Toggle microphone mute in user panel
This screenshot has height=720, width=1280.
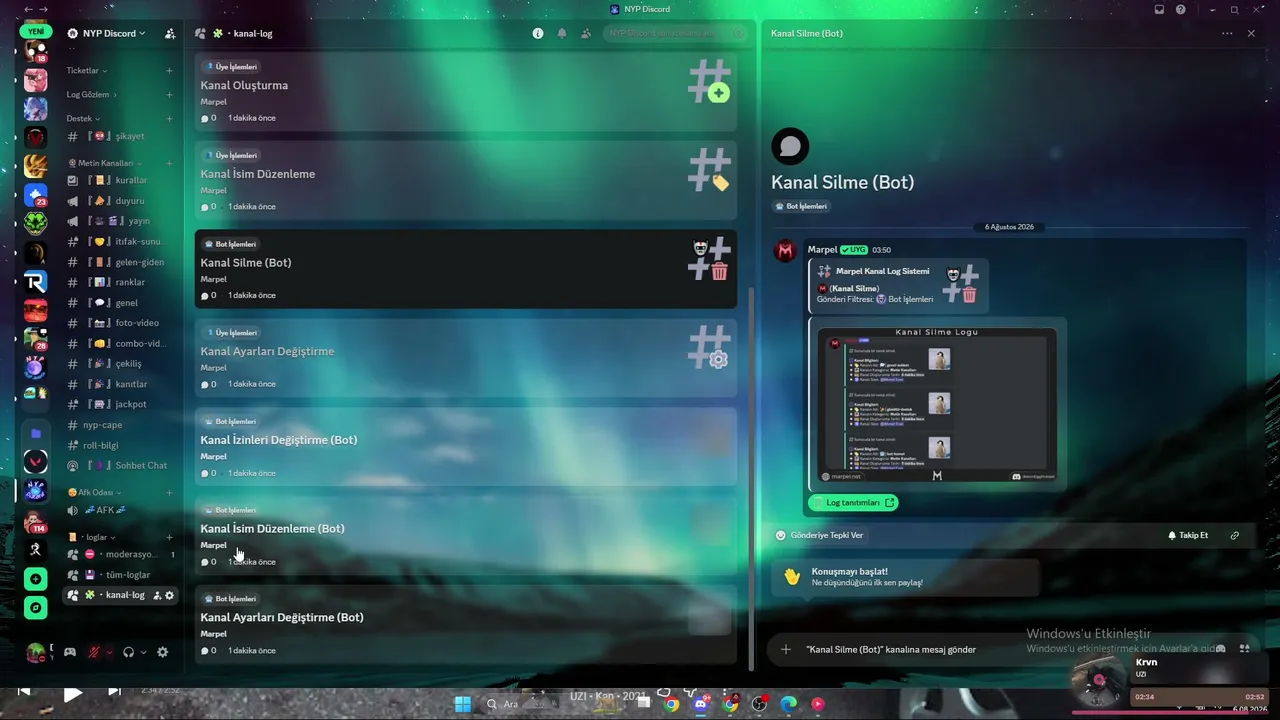pyautogui.click(x=94, y=652)
